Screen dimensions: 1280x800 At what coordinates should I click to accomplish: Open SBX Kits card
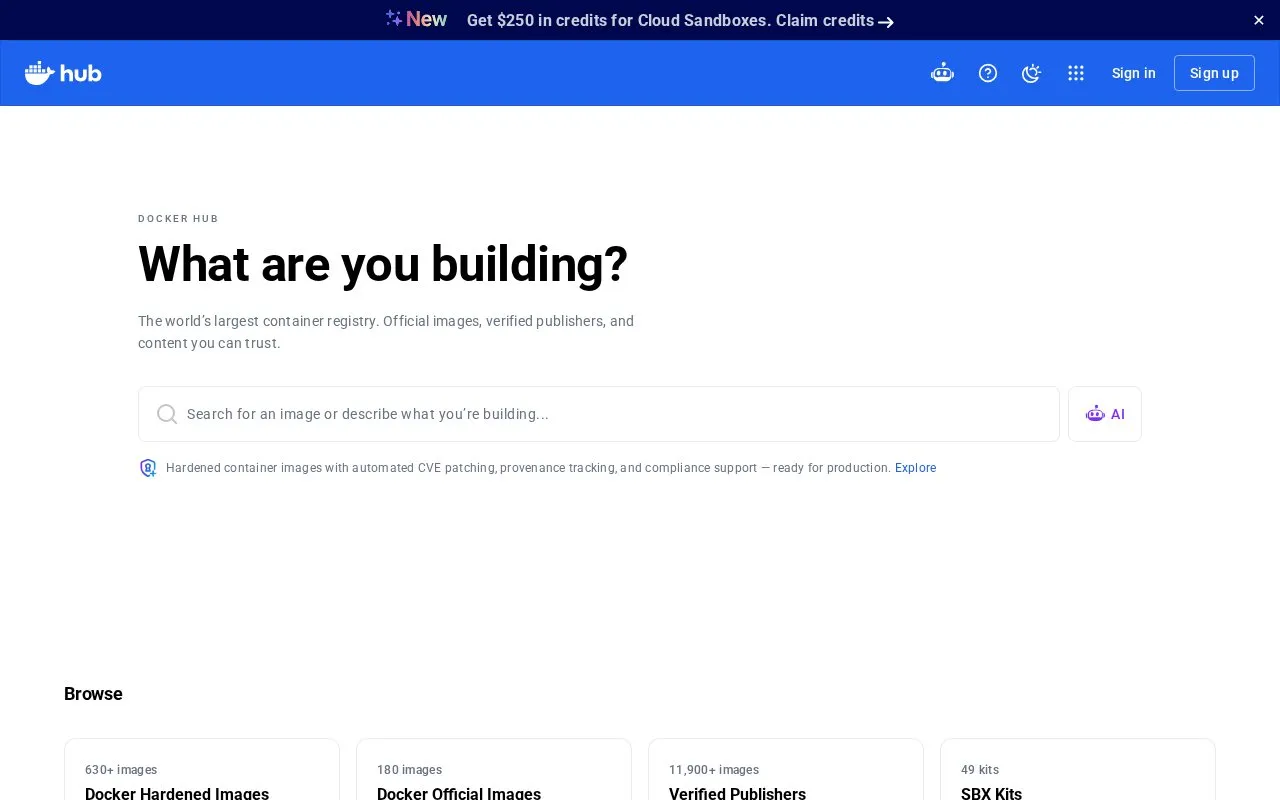1078,769
